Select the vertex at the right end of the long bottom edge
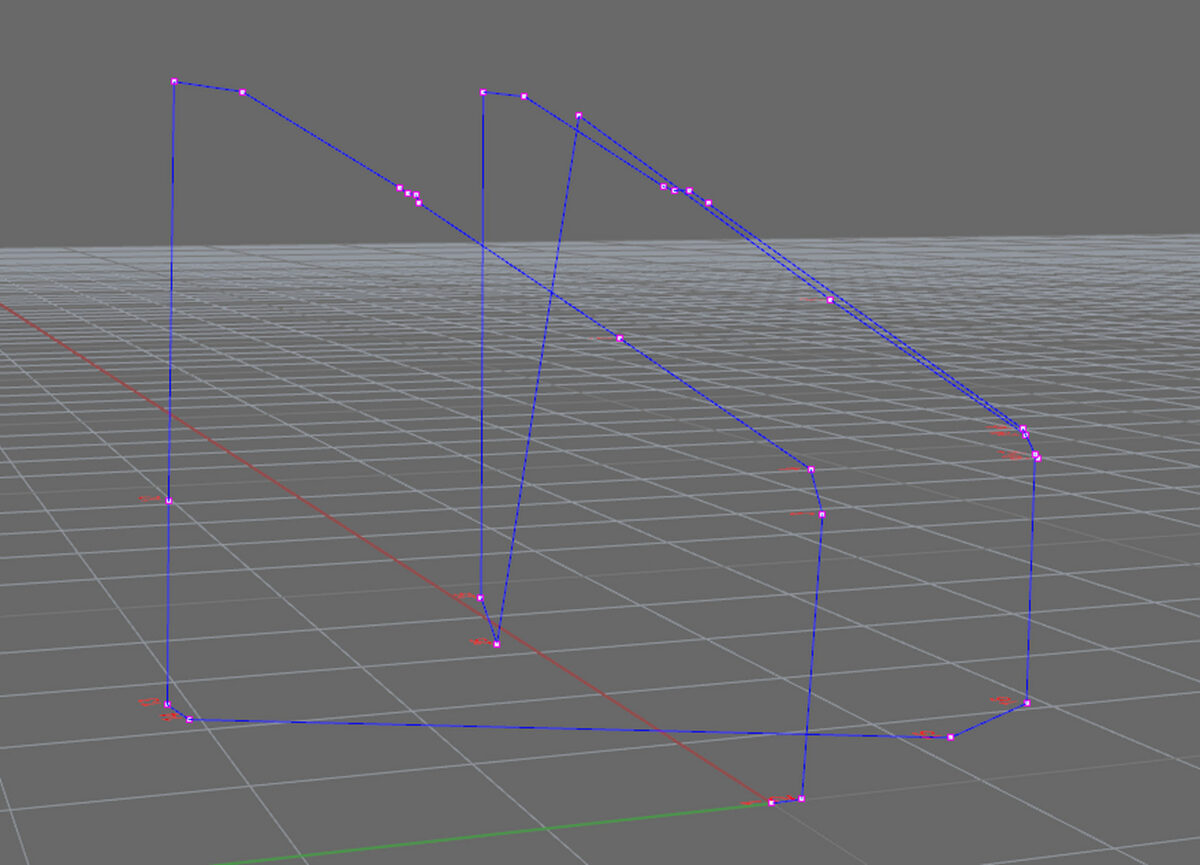The height and width of the screenshot is (865, 1200). point(950,737)
